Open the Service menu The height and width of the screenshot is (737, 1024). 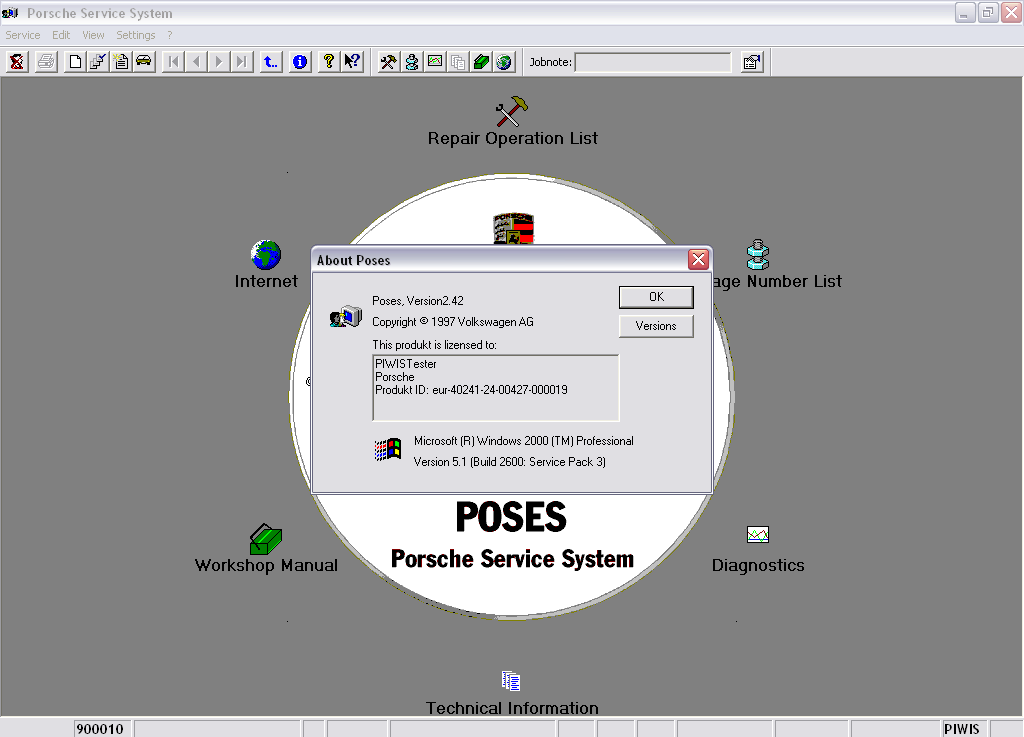pyautogui.click(x=23, y=35)
